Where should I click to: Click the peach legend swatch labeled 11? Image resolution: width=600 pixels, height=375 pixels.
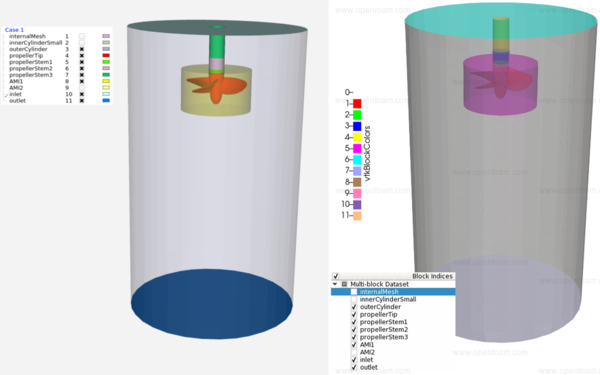coord(357,216)
